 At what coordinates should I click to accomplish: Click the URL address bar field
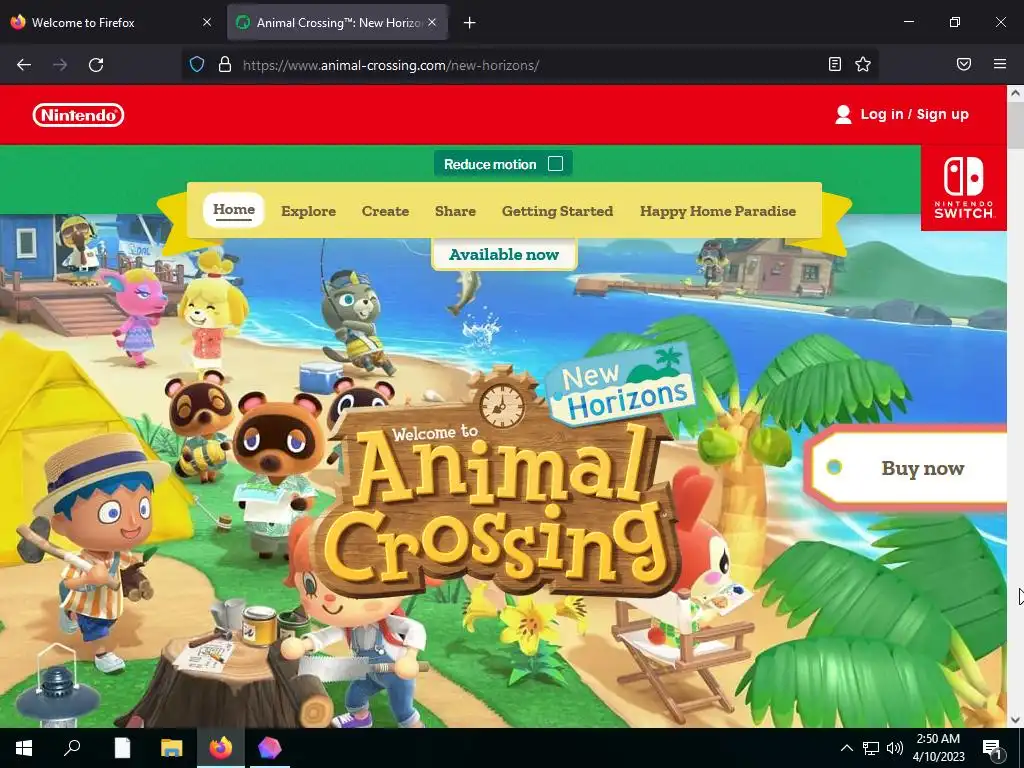529,65
